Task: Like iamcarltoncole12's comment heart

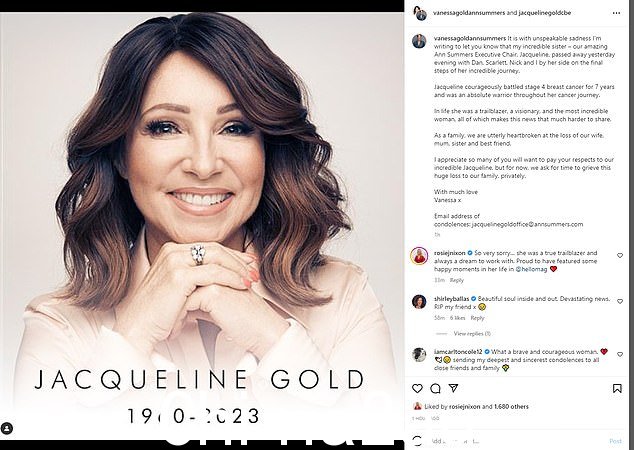Action: [x=620, y=354]
